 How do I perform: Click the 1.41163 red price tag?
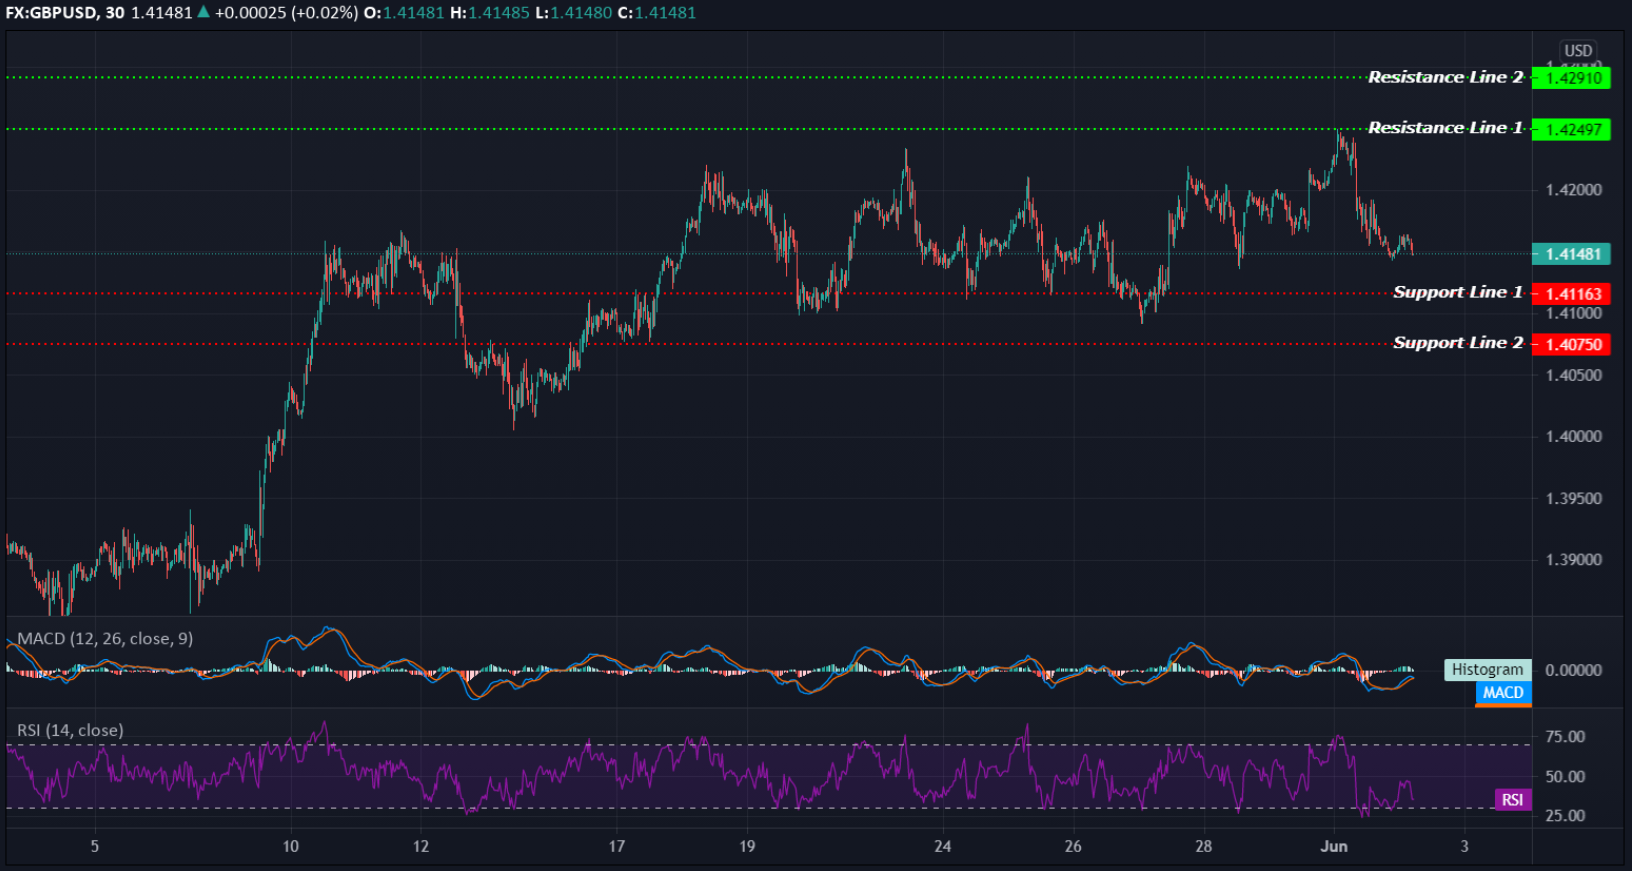coord(1572,294)
